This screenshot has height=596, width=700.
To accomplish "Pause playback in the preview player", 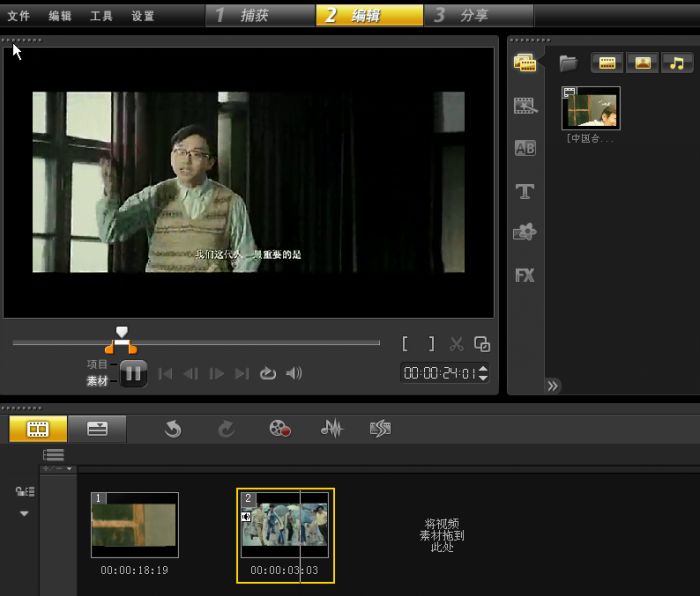I will coord(134,373).
